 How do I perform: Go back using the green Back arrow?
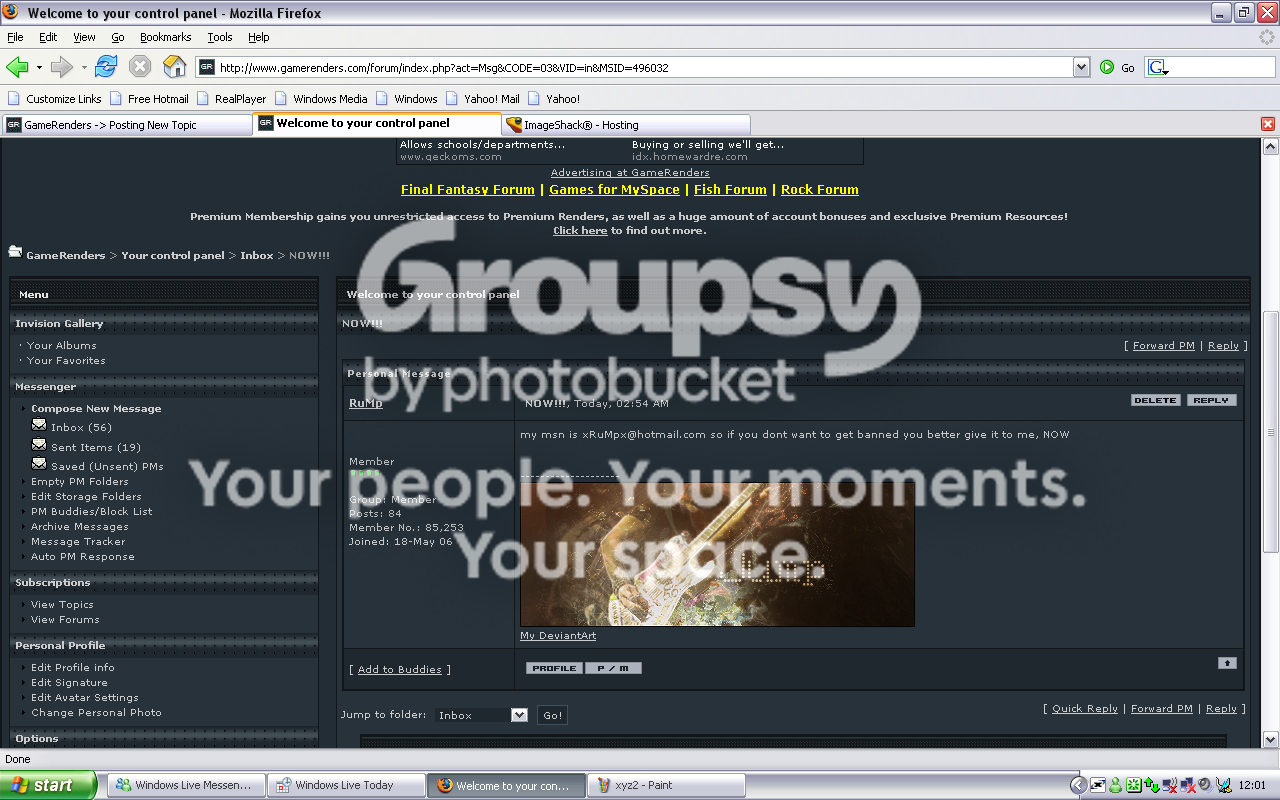point(17,67)
